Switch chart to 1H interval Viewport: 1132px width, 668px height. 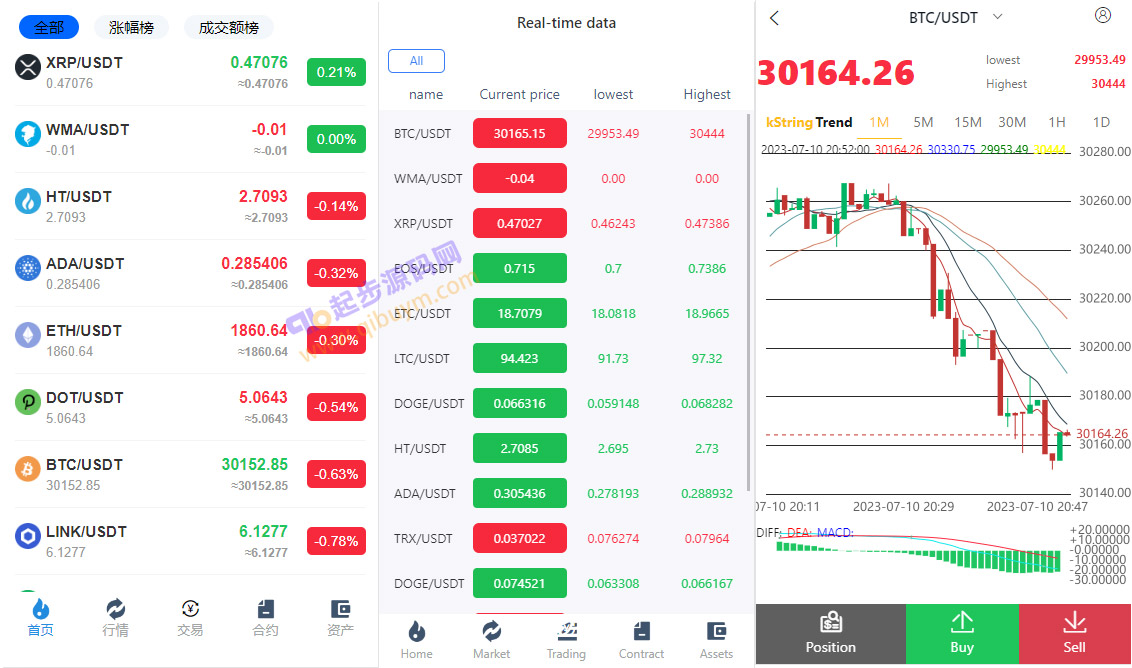coord(1057,122)
